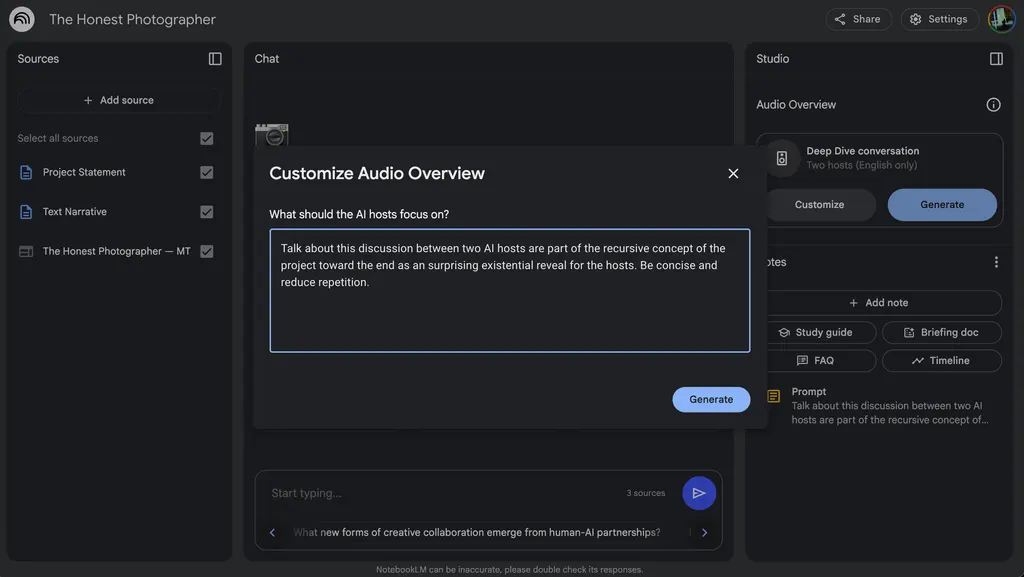Toggle the Select all sources checkbox
This screenshot has width=1024, height=577.
[206, 138]
